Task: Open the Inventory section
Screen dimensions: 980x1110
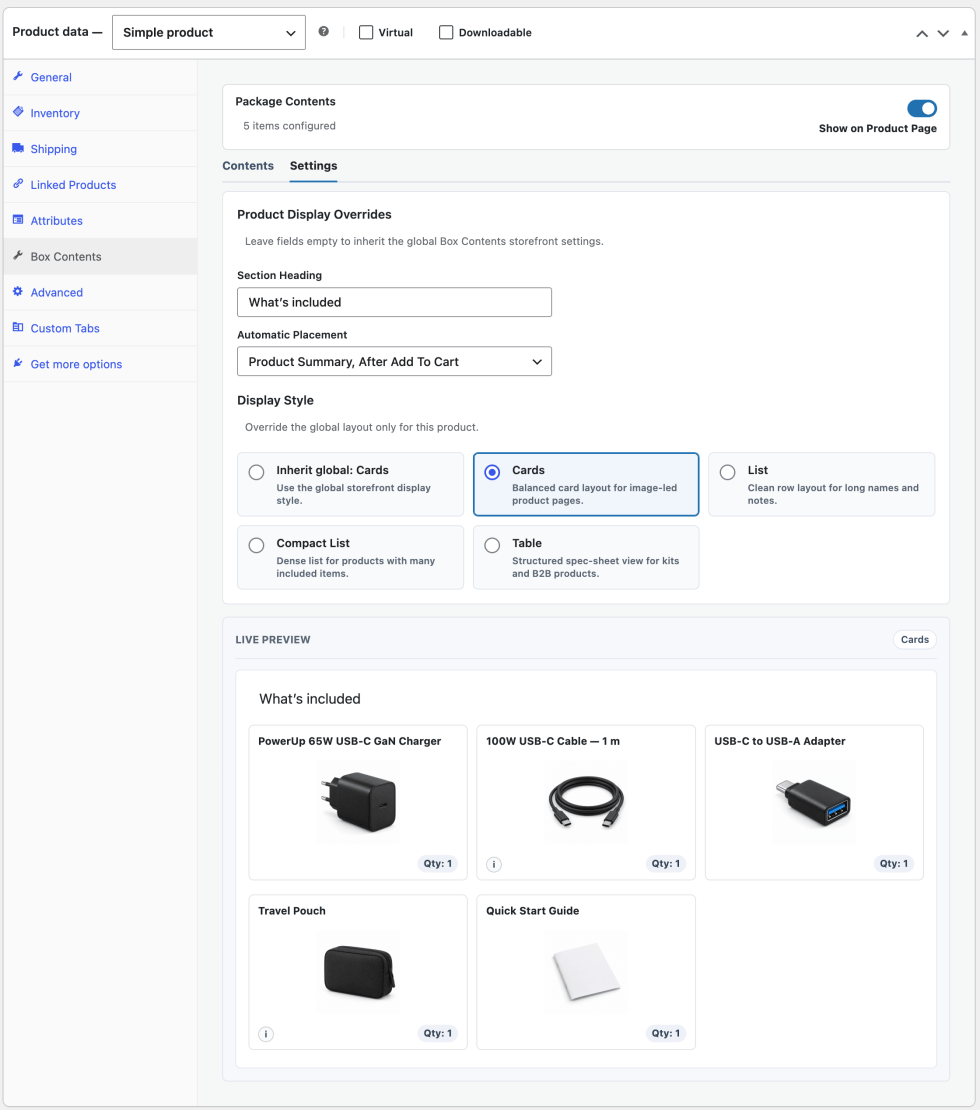Action: 101,113
